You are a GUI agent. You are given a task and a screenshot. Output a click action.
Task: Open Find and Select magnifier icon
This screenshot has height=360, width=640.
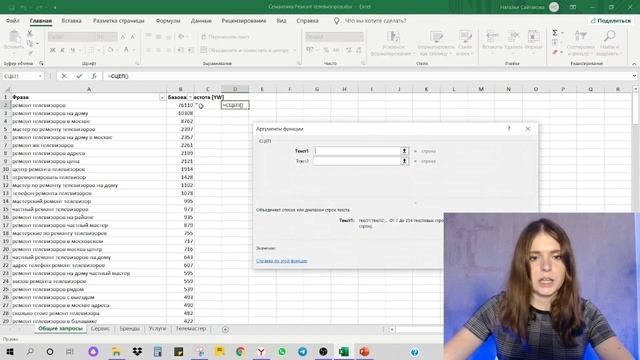tap(609, 36)
